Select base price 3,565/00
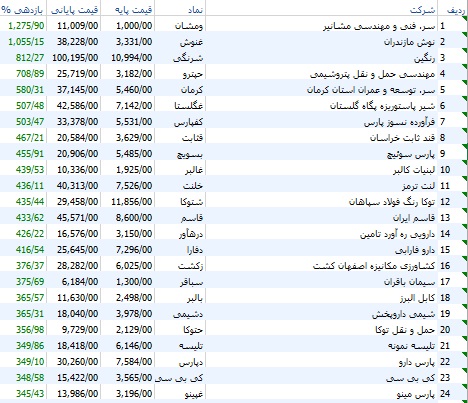Image resolution: width=468 pixels, height=403 pixels. [134, 378]
